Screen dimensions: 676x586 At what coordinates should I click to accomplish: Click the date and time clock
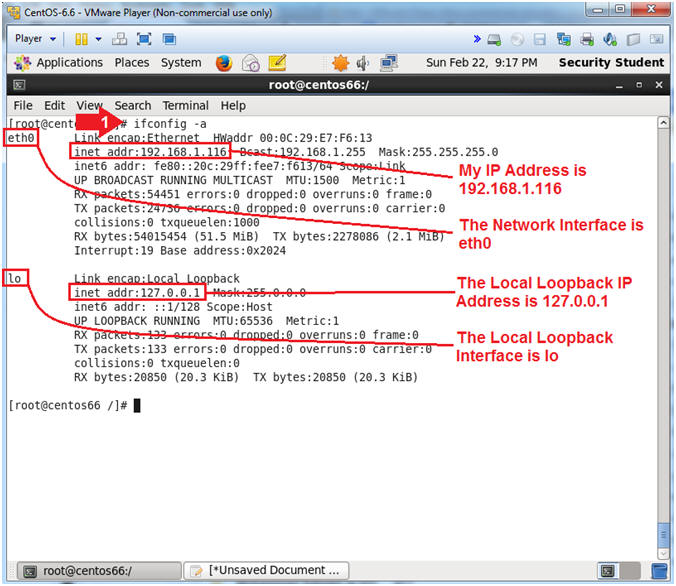point(482,63)
